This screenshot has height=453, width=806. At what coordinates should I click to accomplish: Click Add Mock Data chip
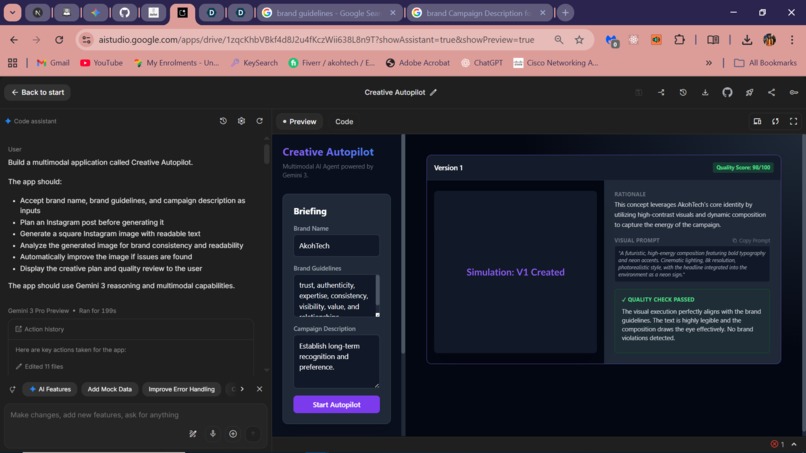tap(109, 389)
